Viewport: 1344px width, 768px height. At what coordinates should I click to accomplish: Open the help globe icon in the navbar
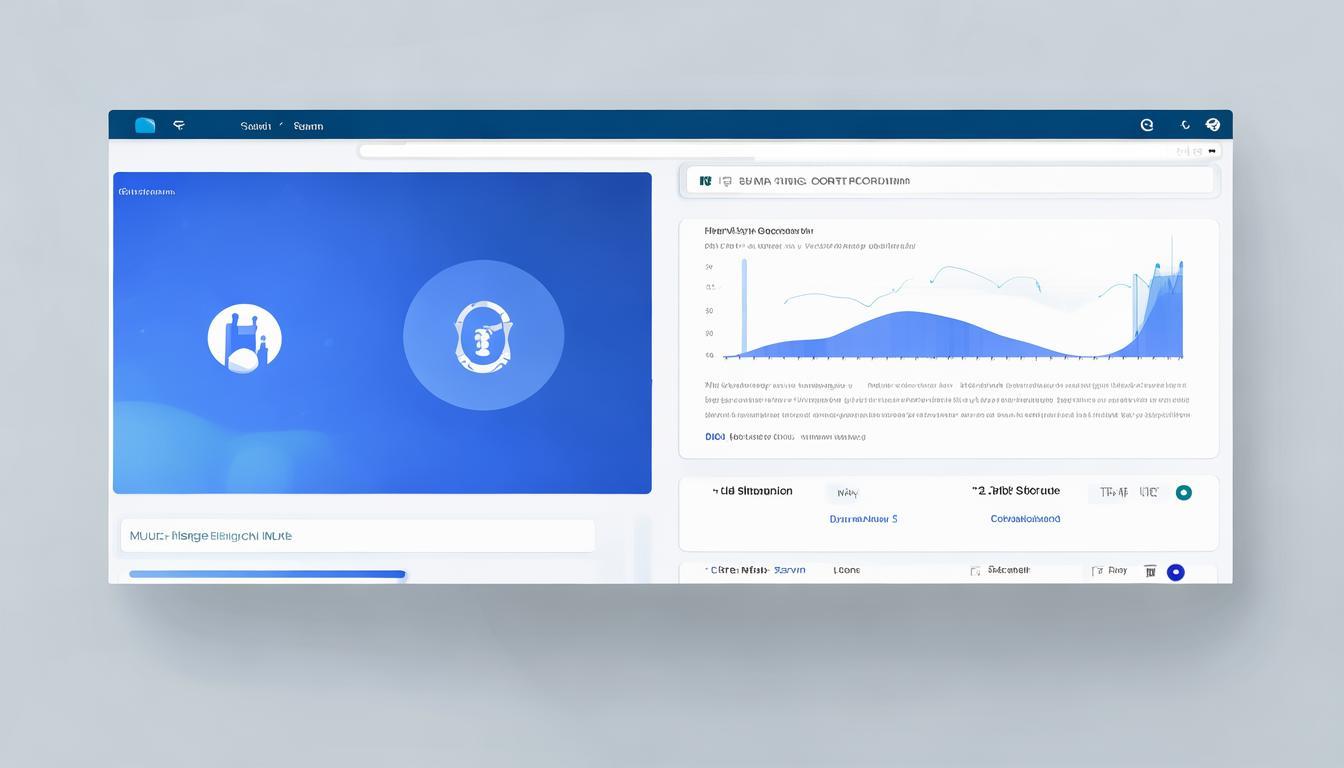(1213, 124)
